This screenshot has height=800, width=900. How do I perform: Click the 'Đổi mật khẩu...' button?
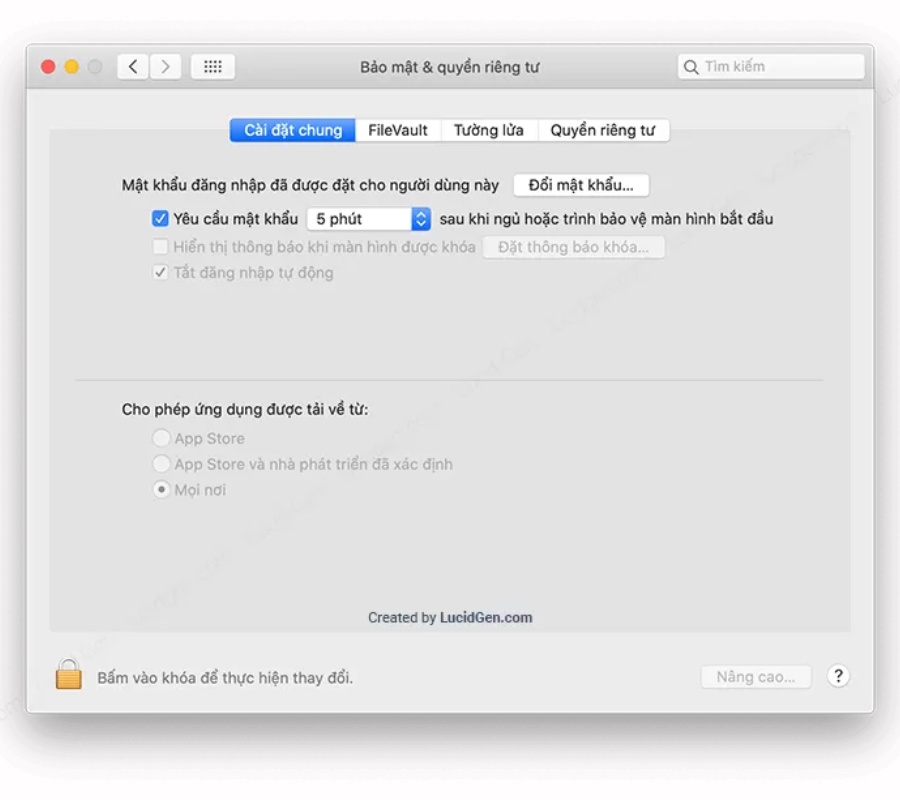pos(581,185)
